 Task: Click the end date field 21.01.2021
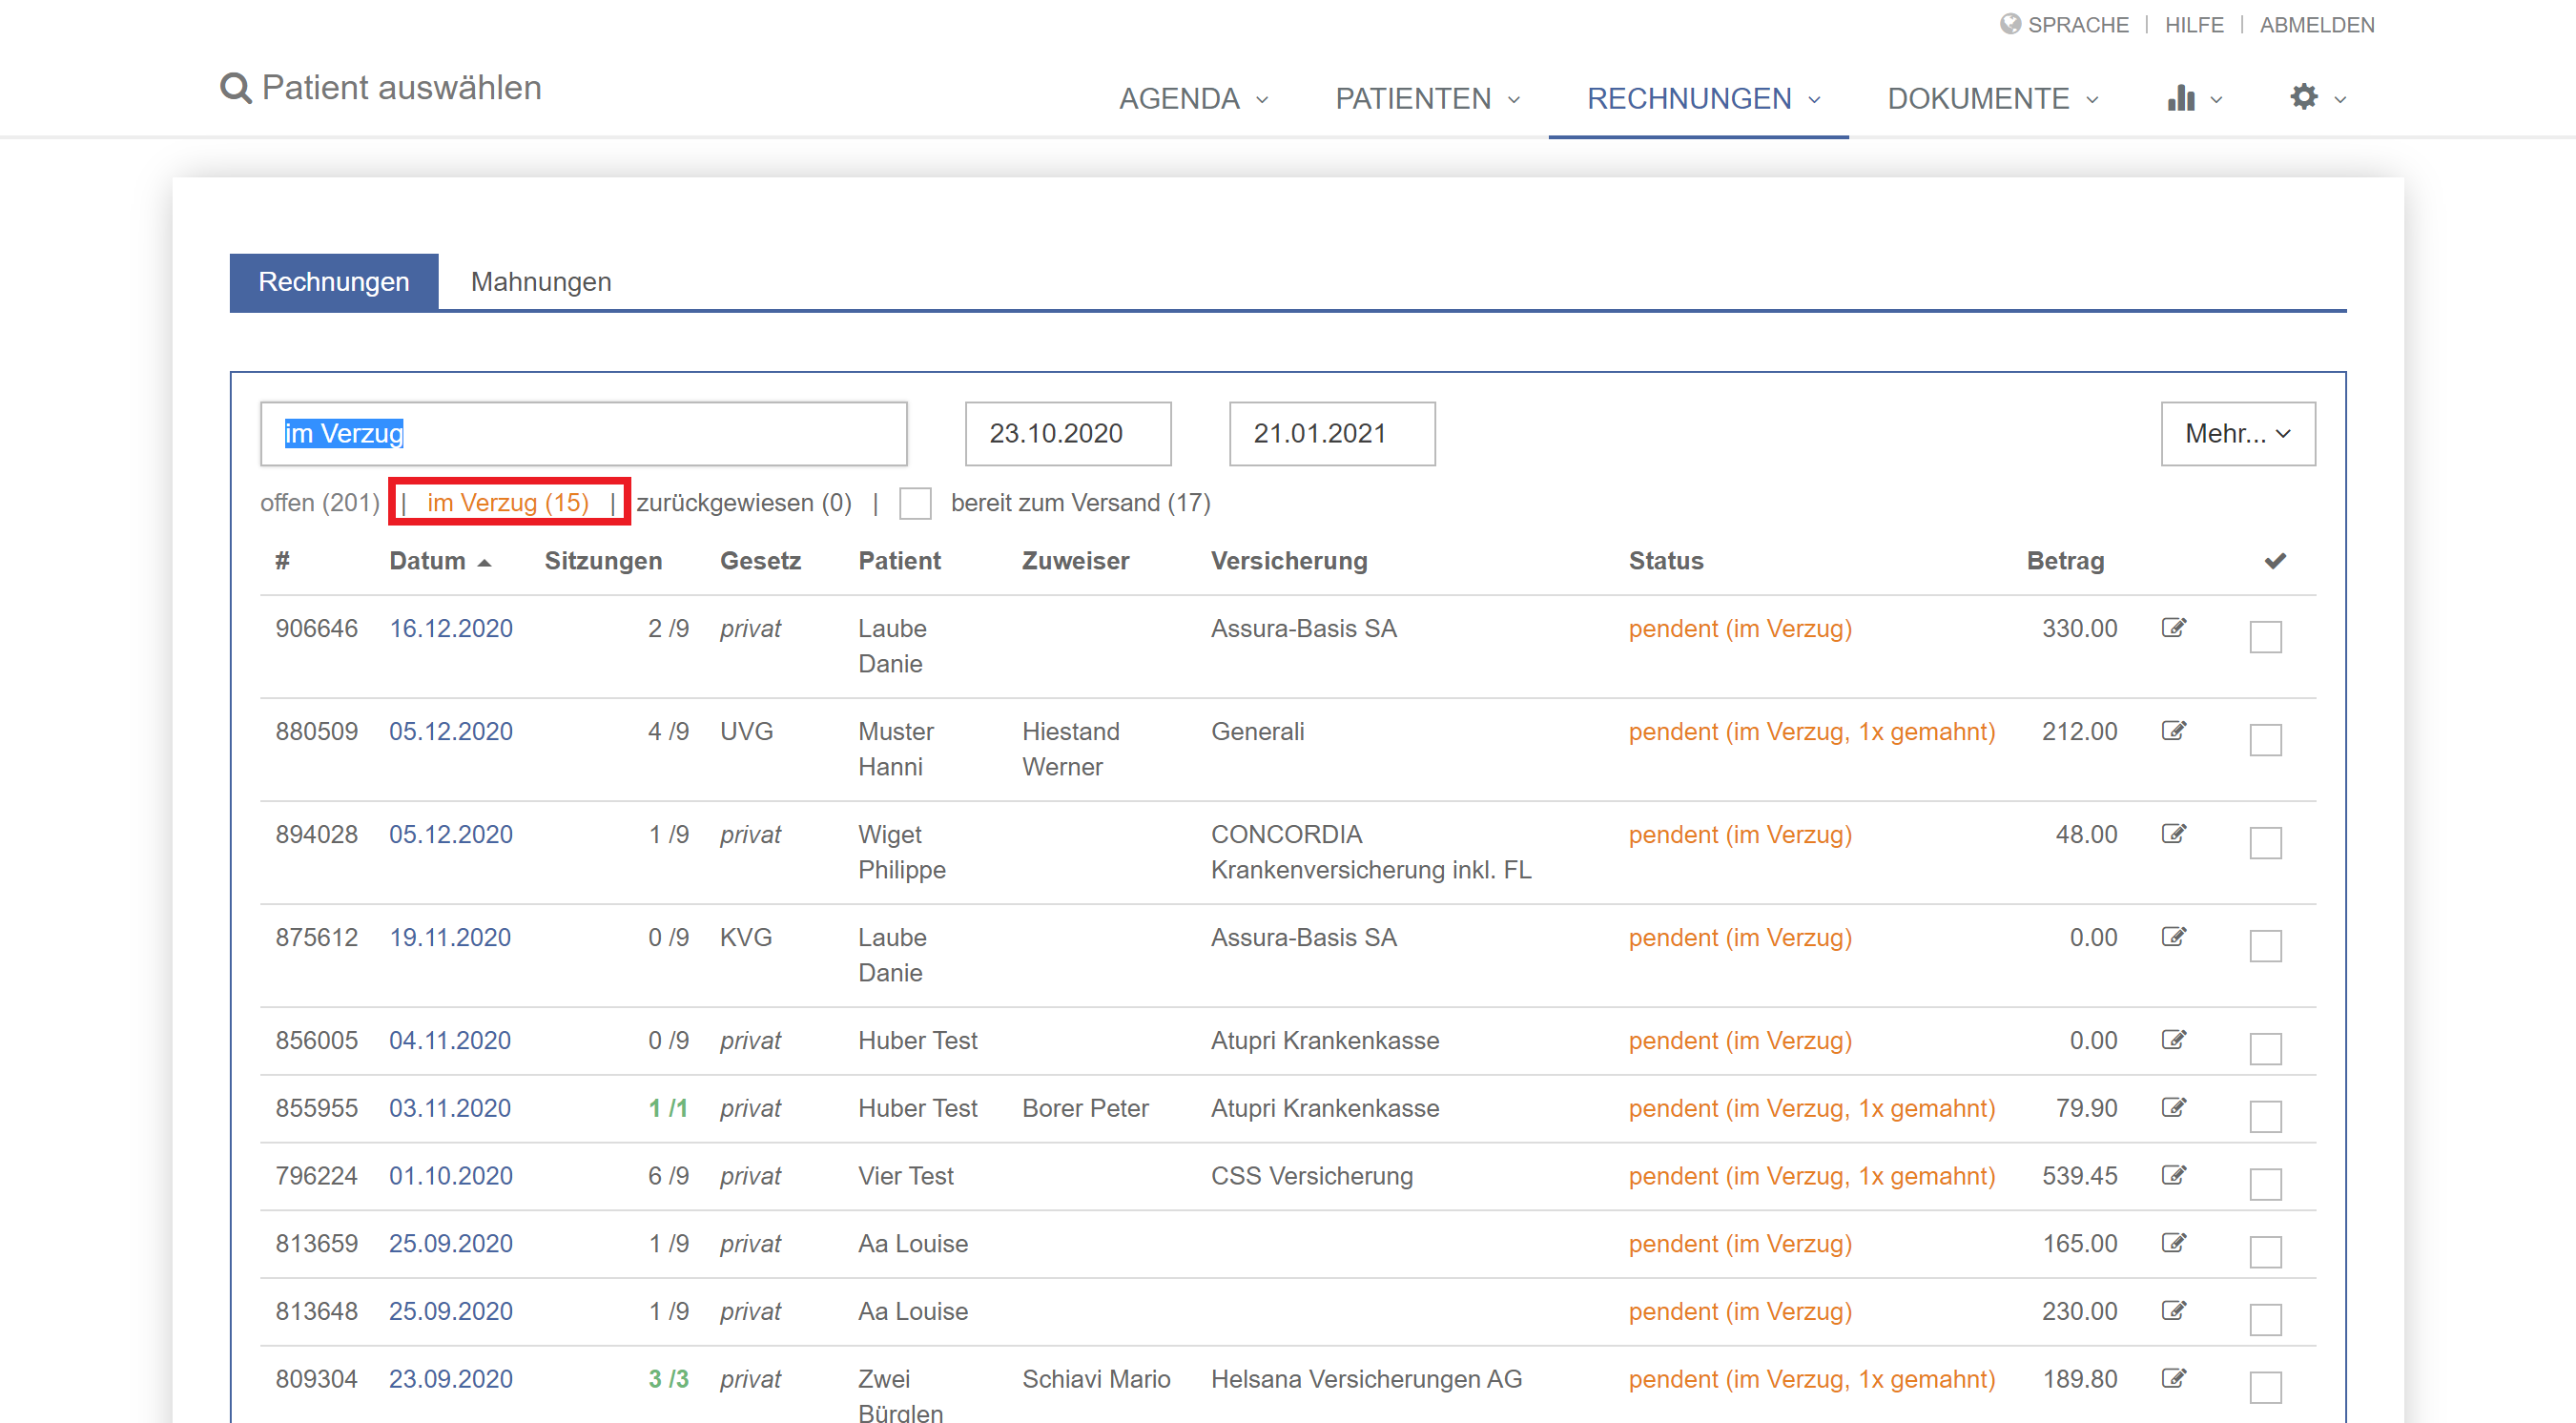click(1332, 433)
